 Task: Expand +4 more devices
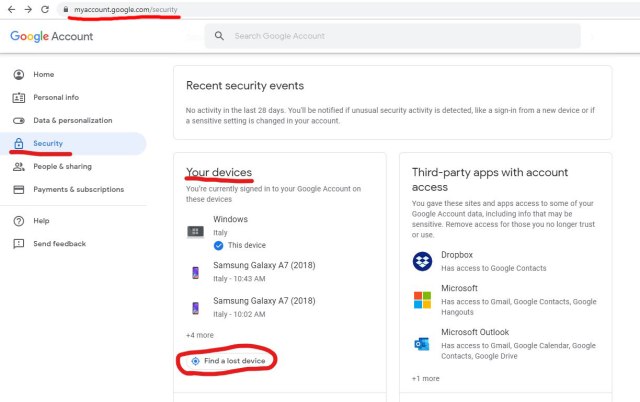click(199, 335)
